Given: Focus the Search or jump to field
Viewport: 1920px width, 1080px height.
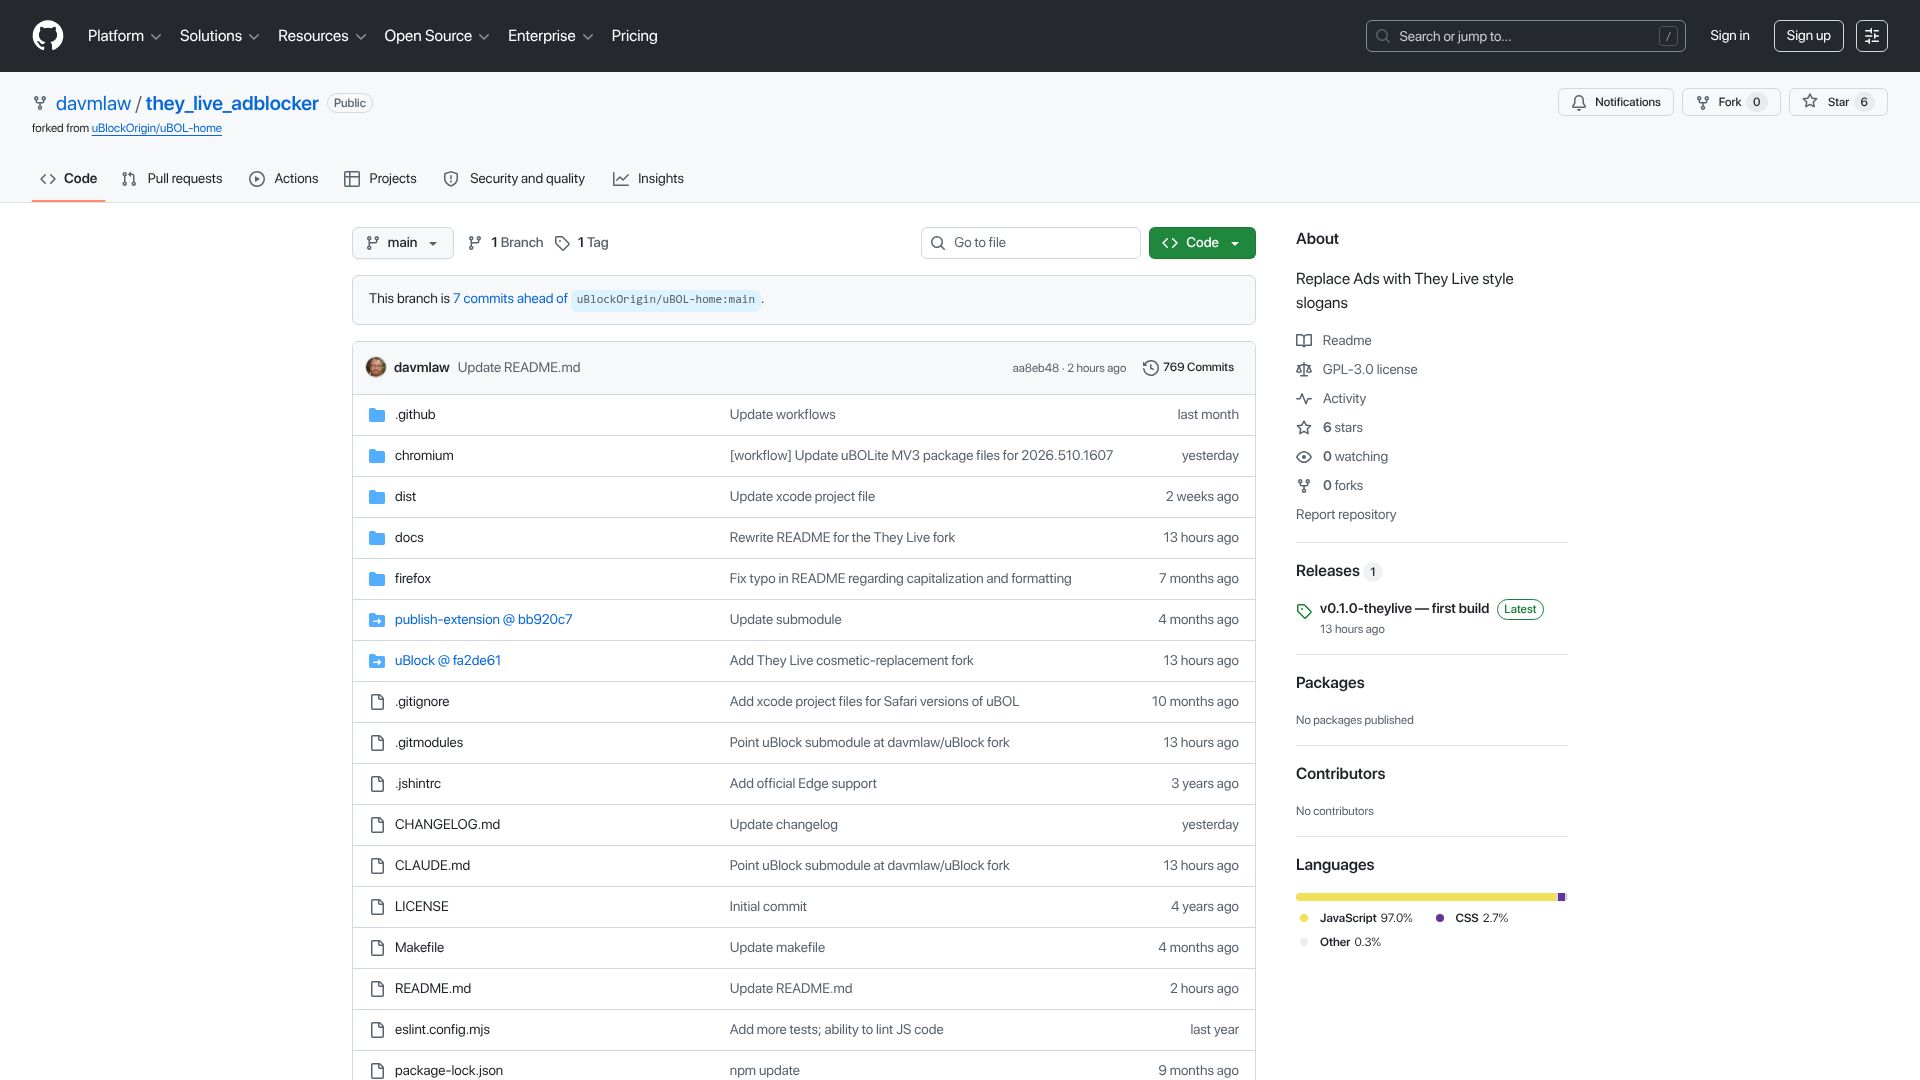Looking at the screenshot, I should point(1525,36).
